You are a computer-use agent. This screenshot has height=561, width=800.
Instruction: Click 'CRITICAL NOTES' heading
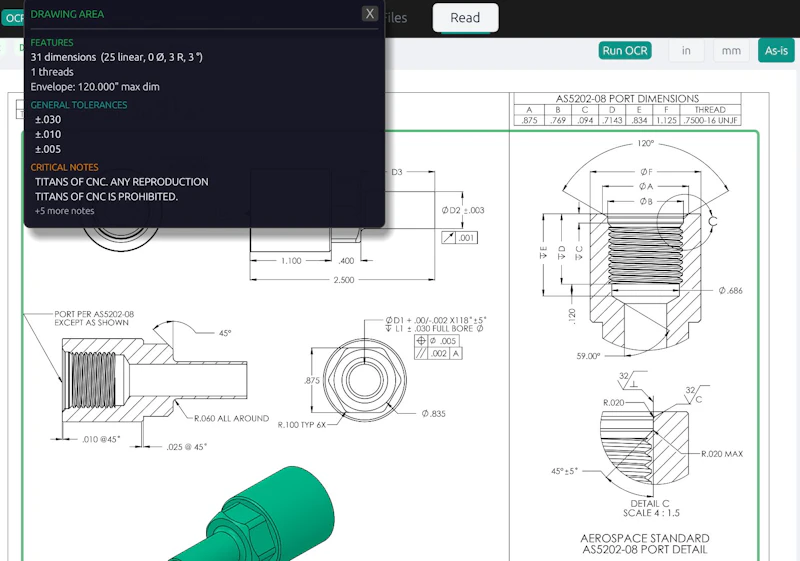point(64,167)
